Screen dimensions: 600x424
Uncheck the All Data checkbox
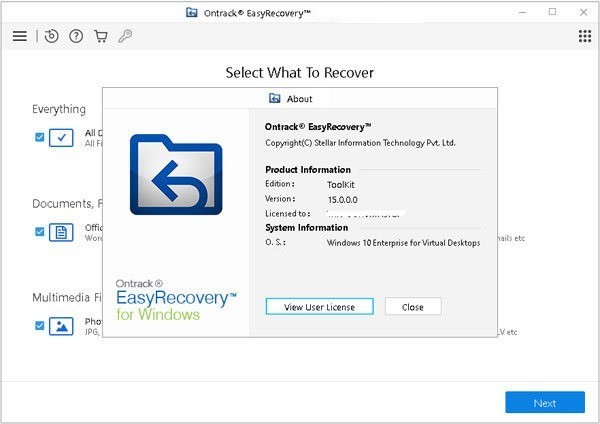pos(40,137)
